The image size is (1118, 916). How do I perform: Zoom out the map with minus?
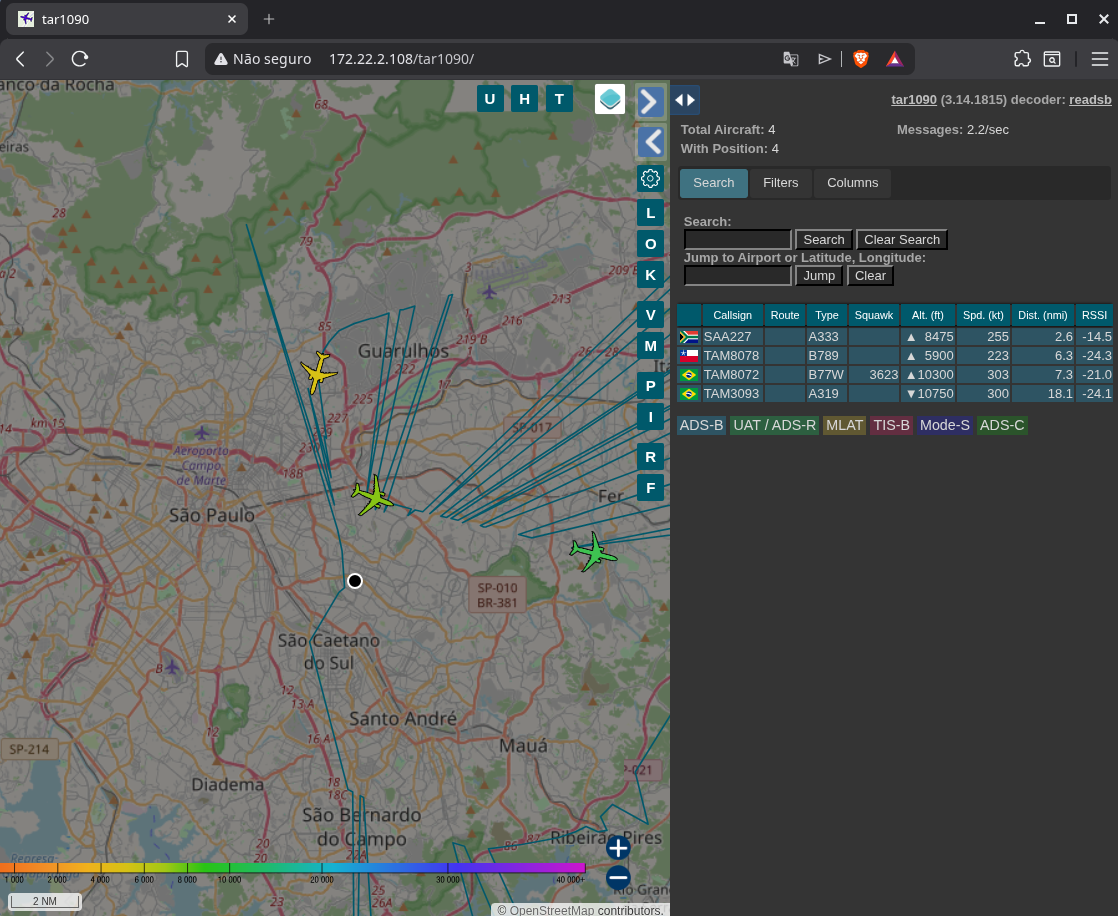pyautogui.click(x=618, y=878)
